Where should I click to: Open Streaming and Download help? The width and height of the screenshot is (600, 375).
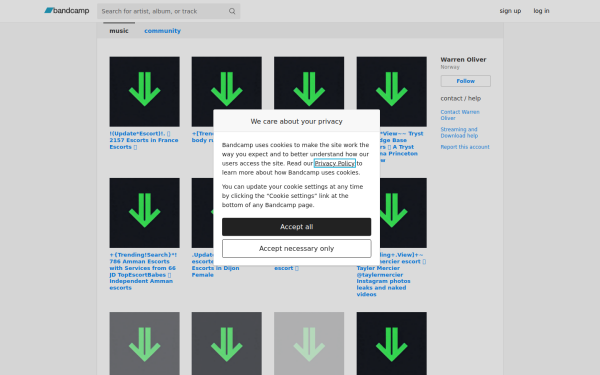pyautogui.click(x=459, y=132)
